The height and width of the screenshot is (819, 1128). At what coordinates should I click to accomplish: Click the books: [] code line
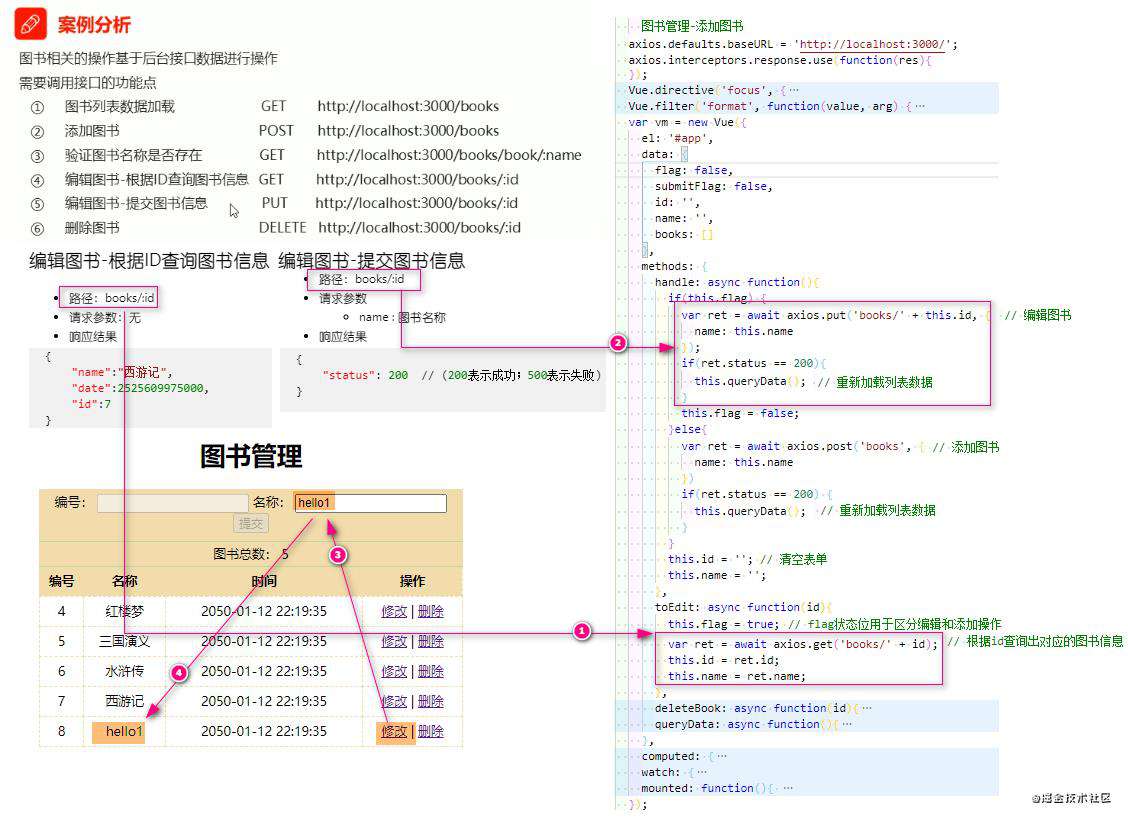[x=683, y=234]
